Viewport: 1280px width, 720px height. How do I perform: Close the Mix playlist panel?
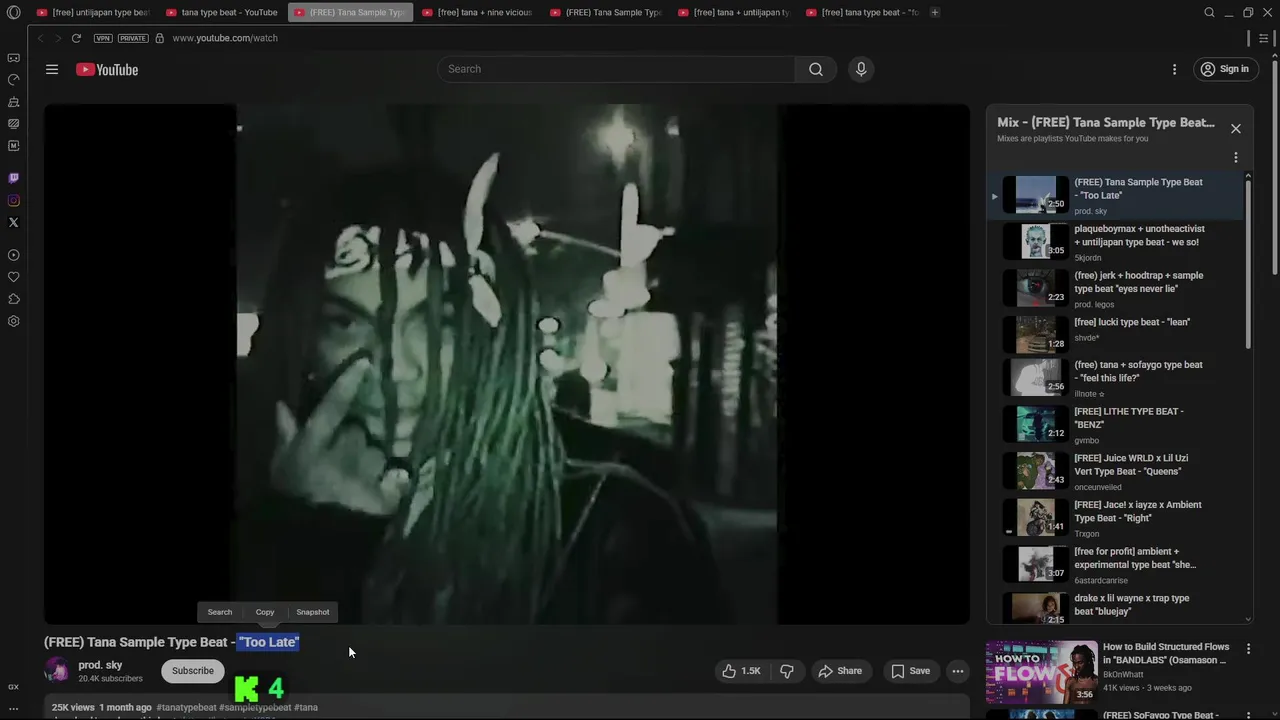[1236, 129]
